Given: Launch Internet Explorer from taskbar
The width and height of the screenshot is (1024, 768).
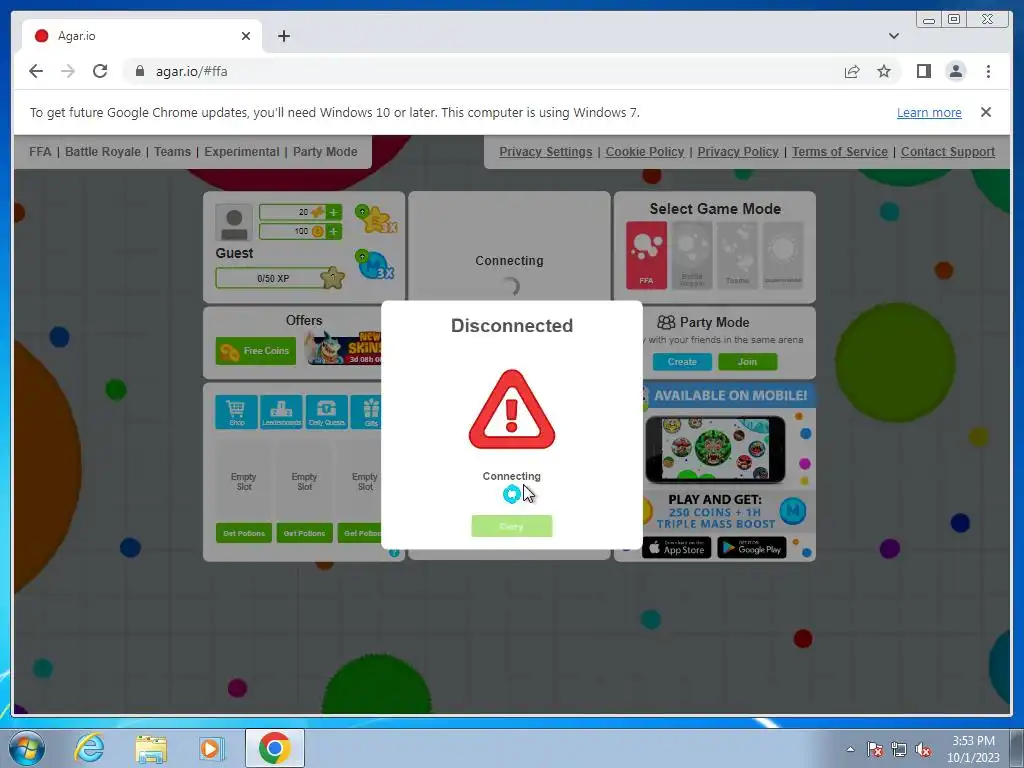Looking at the screenshot, I should point(89,748).
